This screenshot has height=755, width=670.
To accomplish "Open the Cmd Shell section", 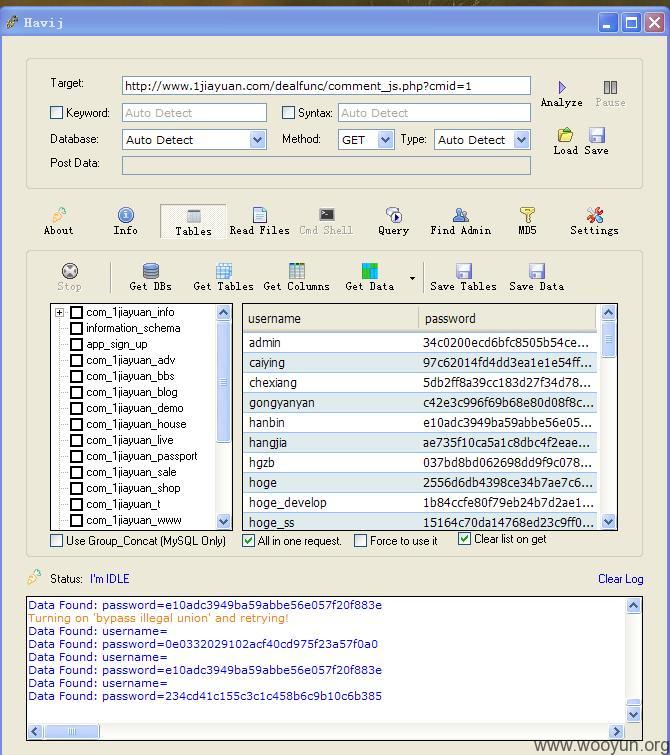I will click(x=327, y=221).
